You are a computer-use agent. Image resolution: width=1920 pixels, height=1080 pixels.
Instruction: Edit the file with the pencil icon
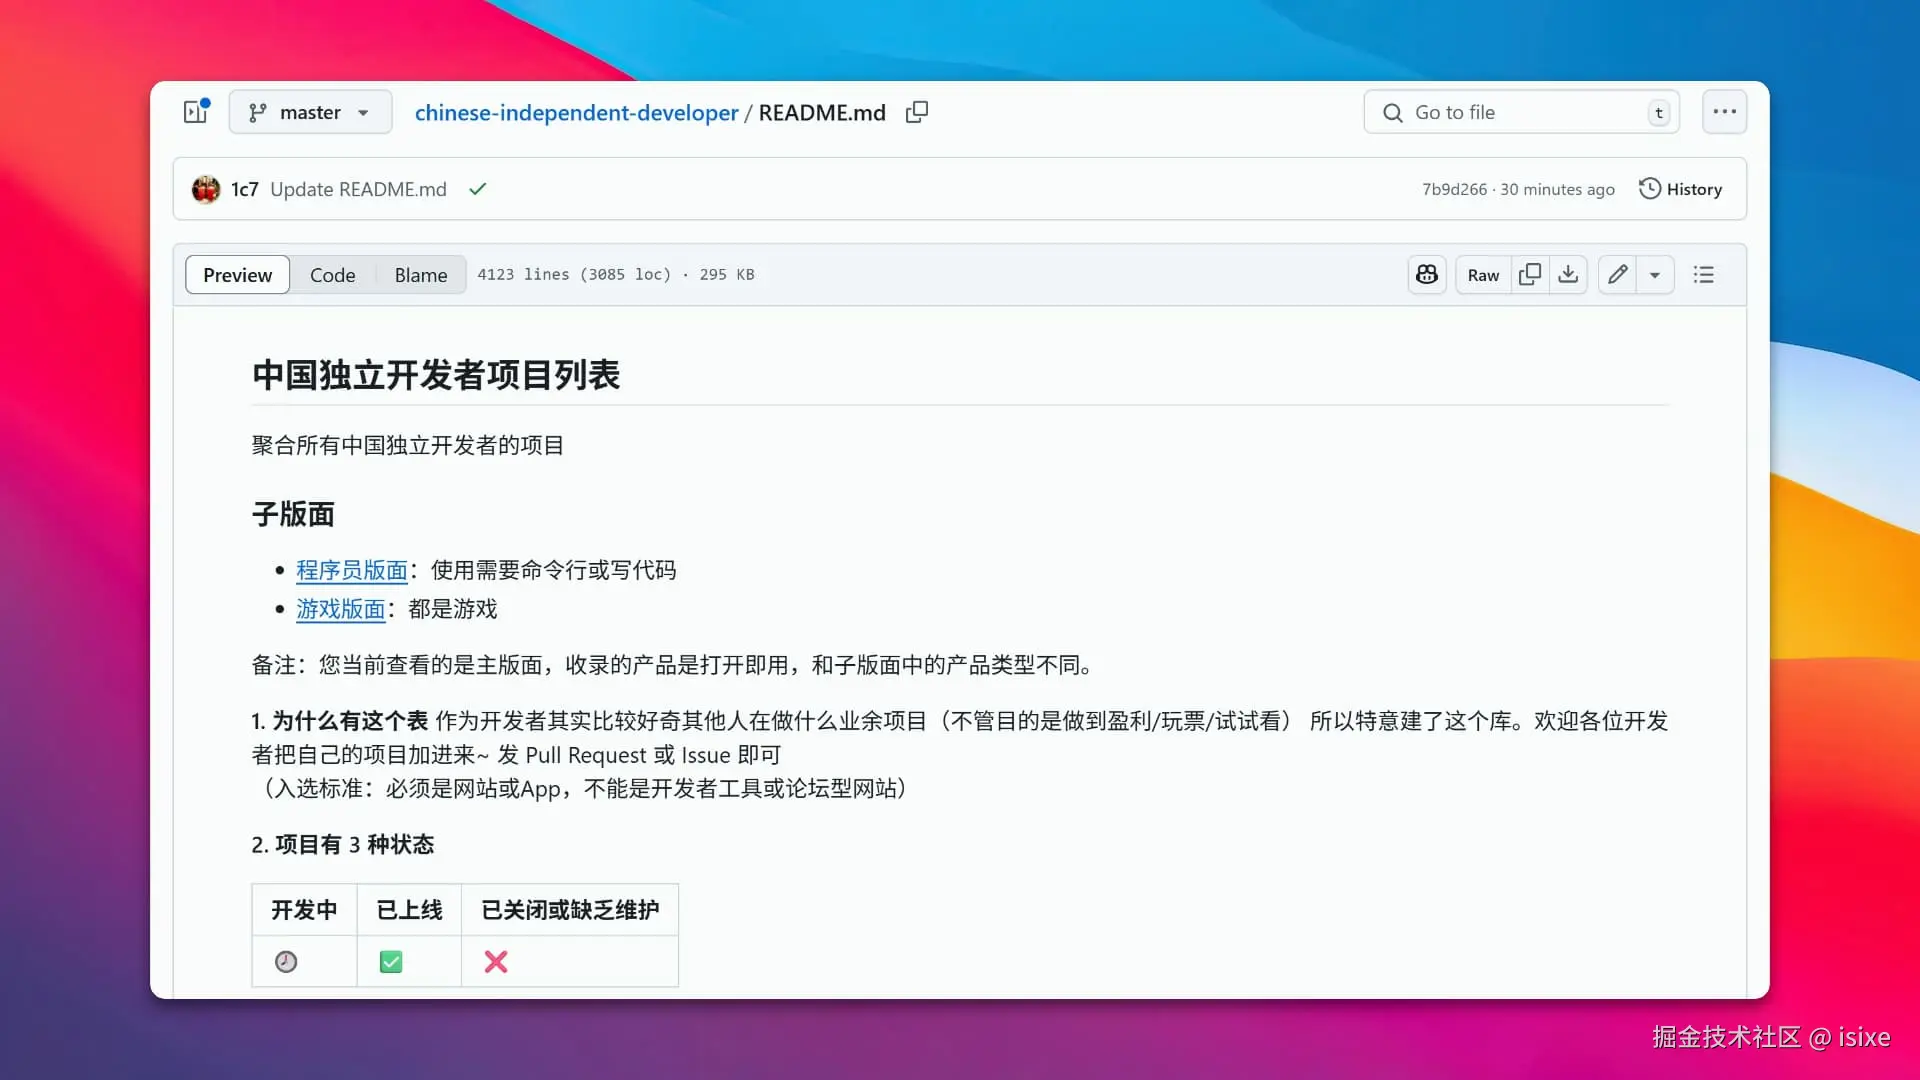tap(1617, 274)
